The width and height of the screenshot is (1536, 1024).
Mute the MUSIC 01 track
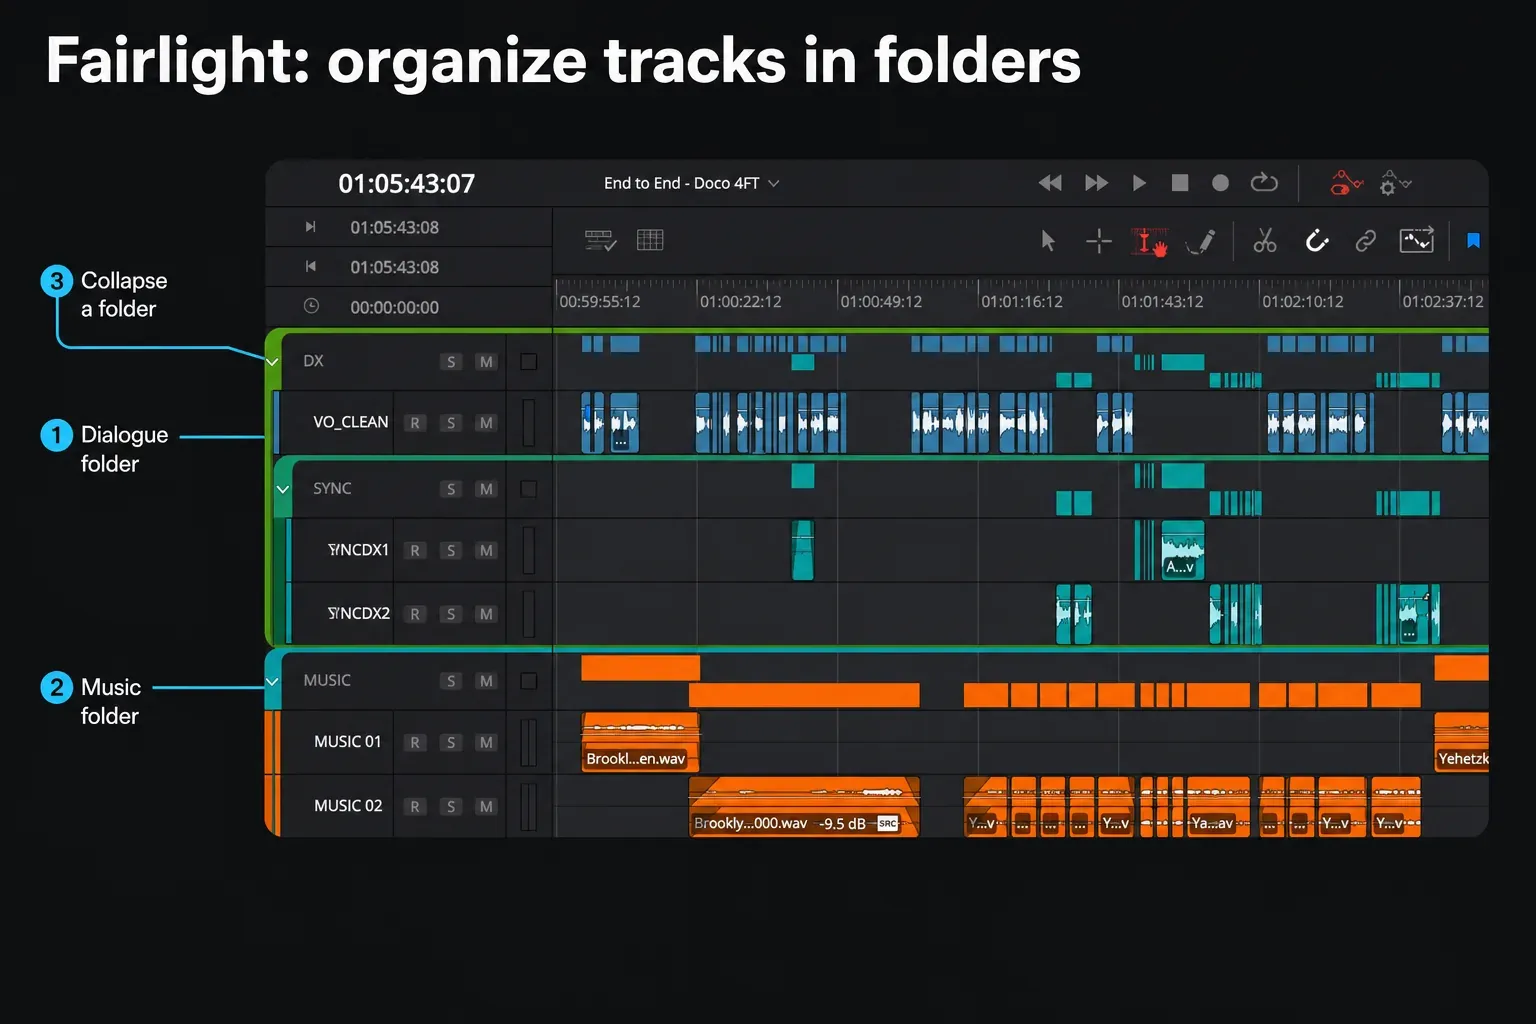486,743
